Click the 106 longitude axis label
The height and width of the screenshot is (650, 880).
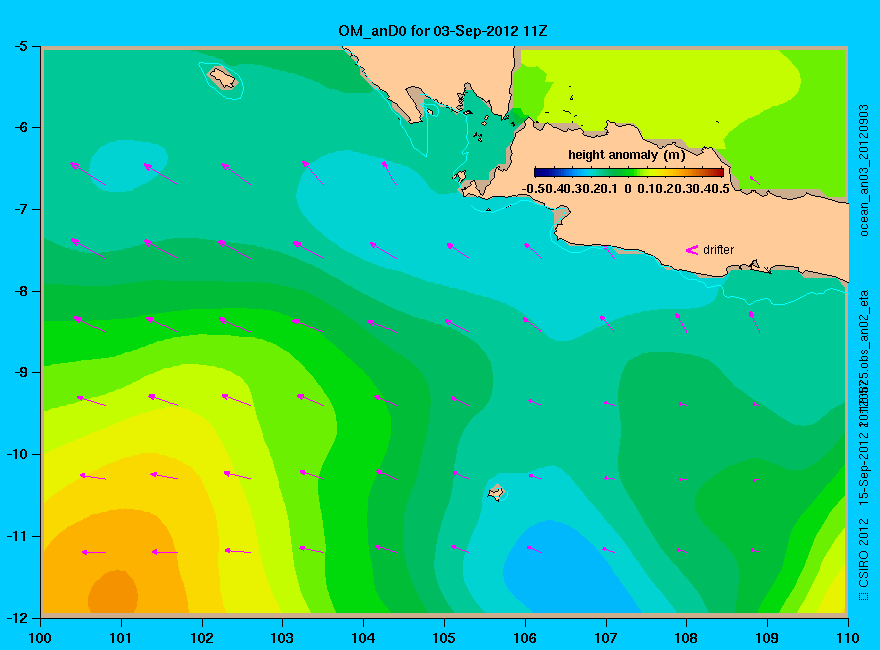525,638
